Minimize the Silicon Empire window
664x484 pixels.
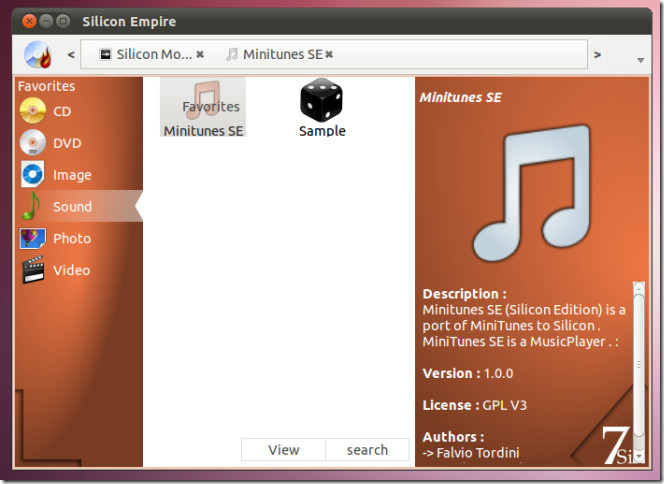click(x=46, y=21)
